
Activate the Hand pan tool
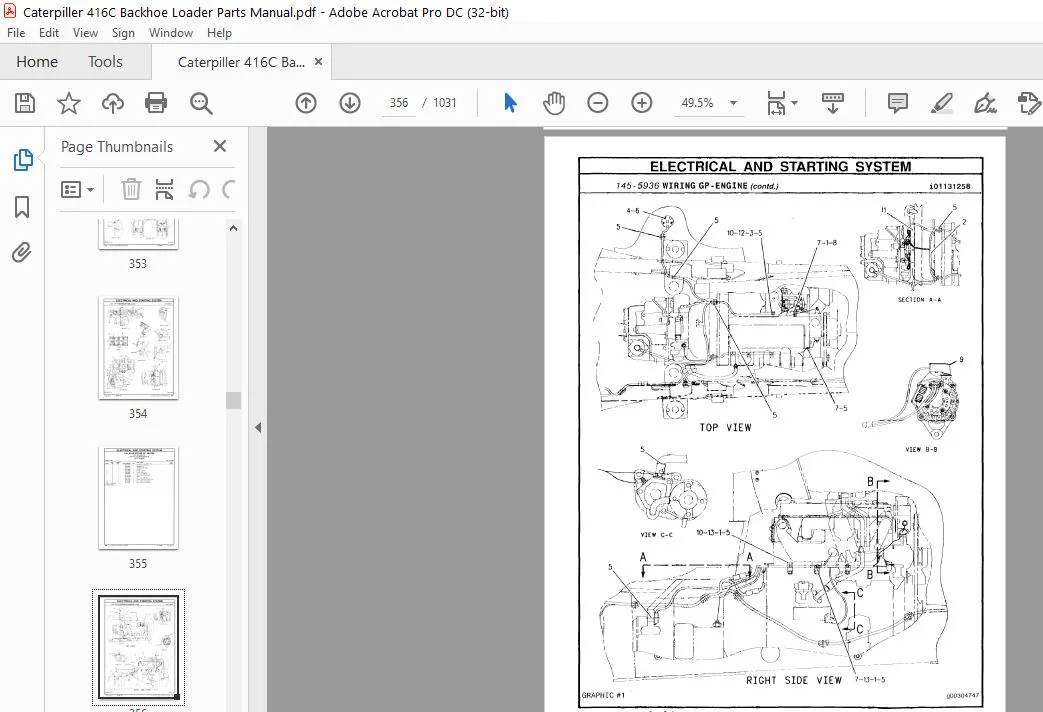click(553, 103)
